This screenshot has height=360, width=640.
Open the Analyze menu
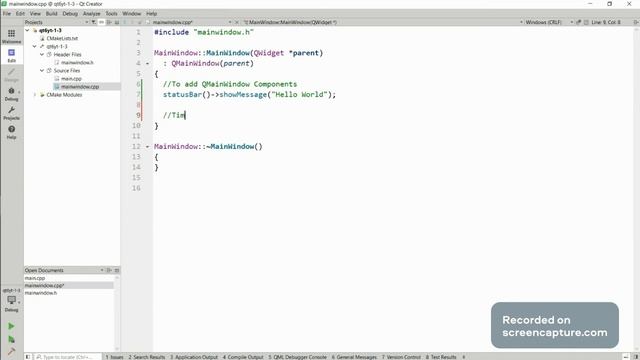(91, 13)
